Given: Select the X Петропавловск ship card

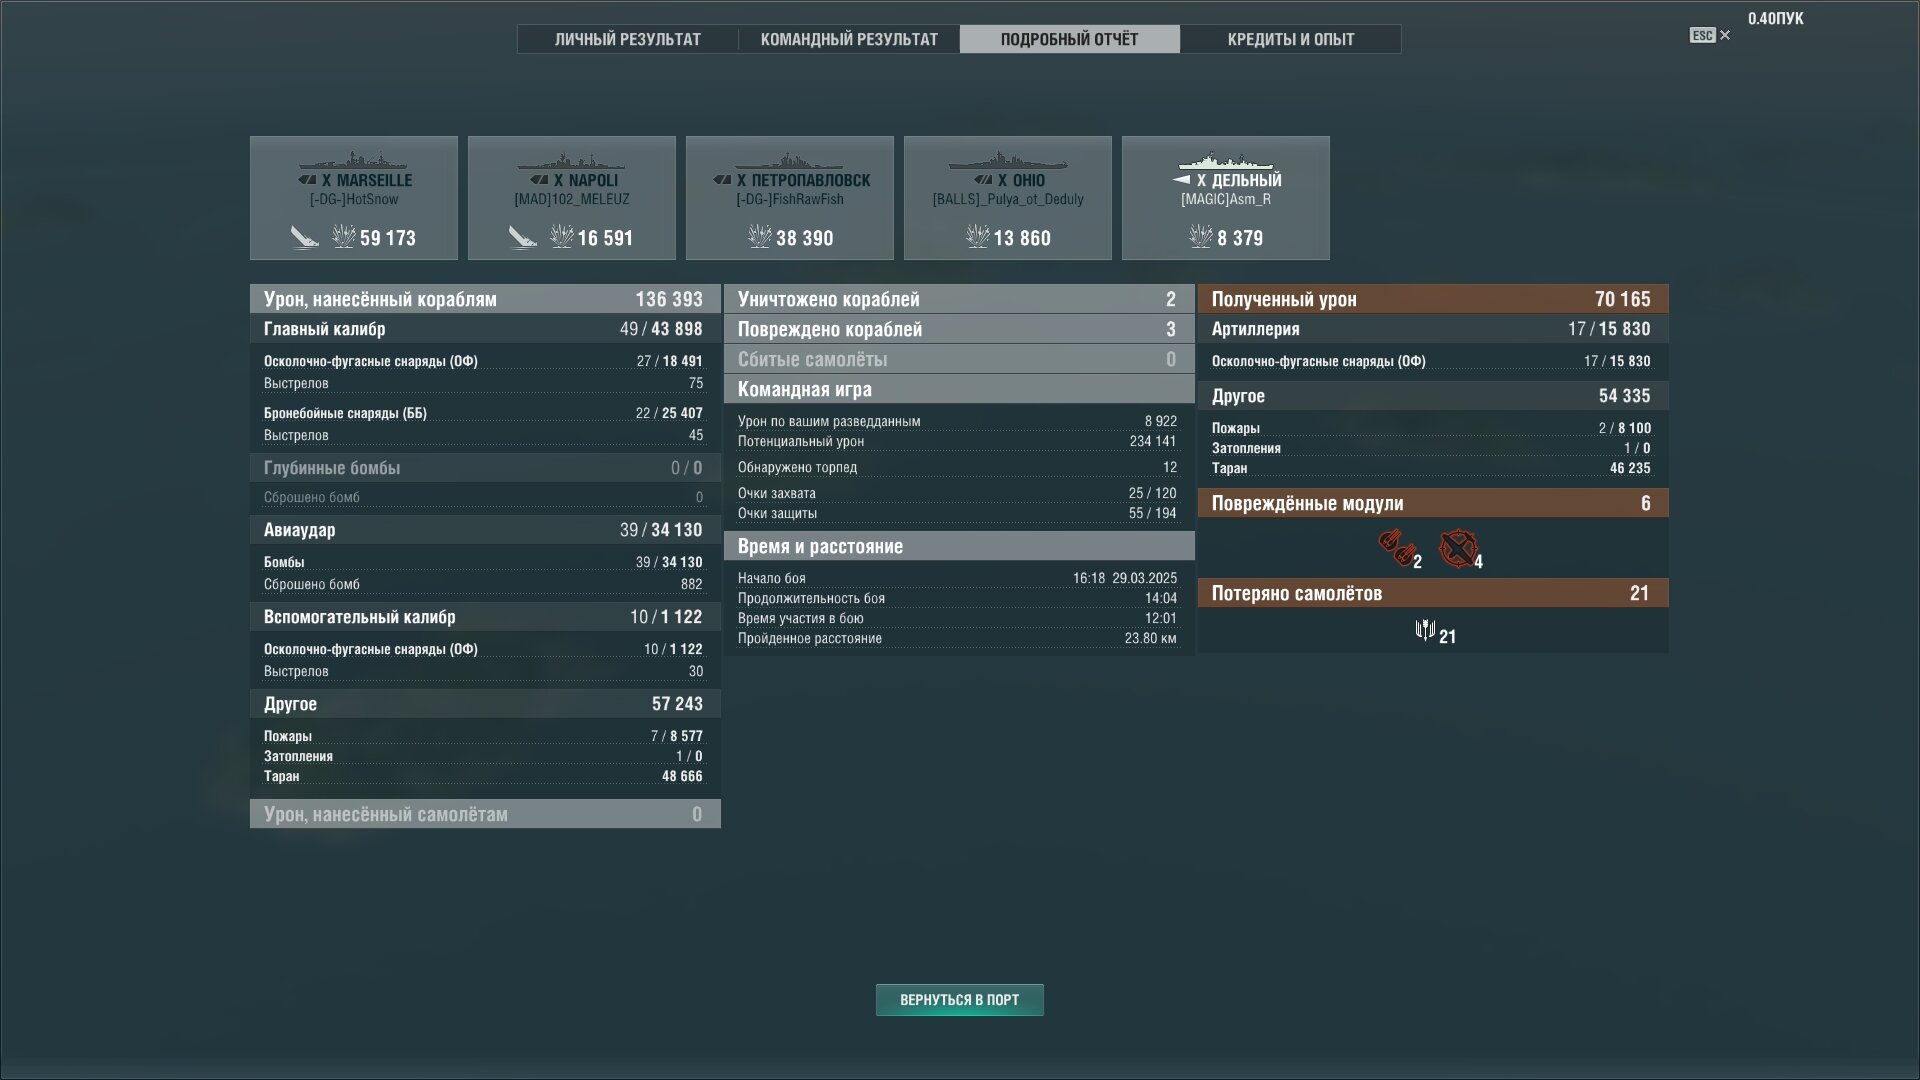Looking at the screenshot, I should click(790, 198).
